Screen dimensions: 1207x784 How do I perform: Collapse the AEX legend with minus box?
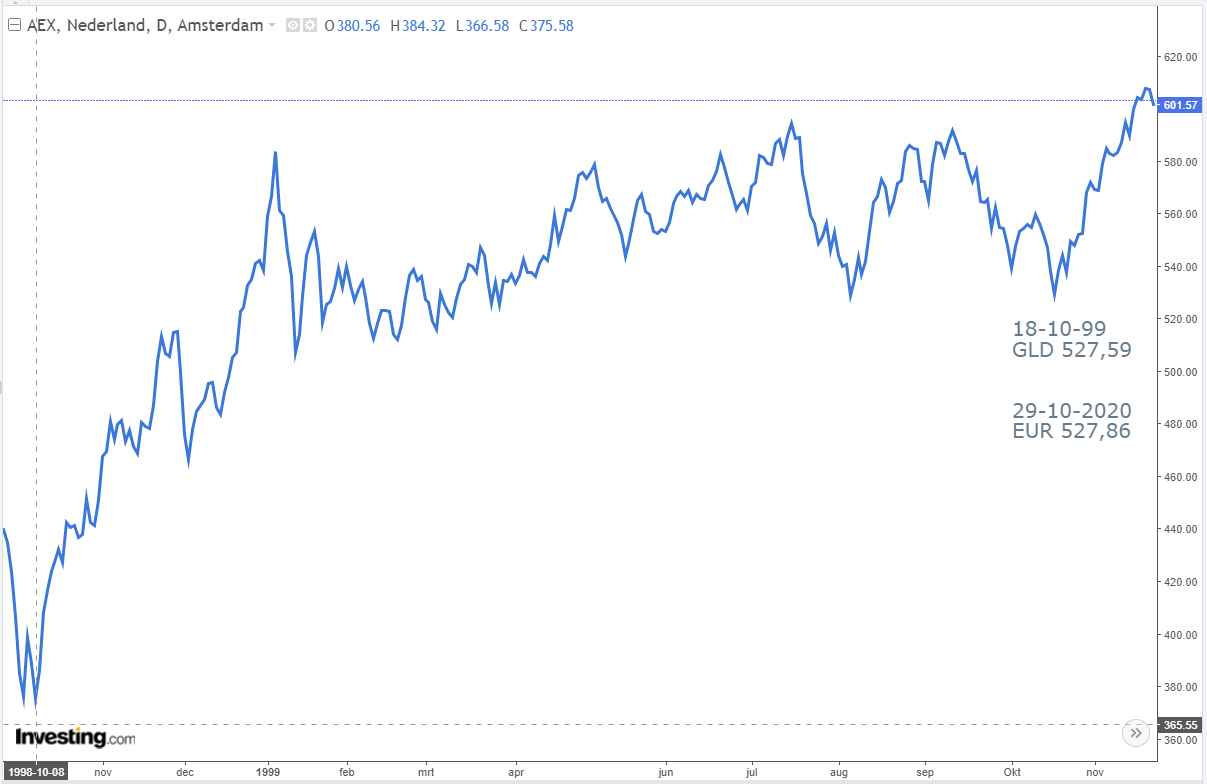pyautogui.click(x=14, y=26)
